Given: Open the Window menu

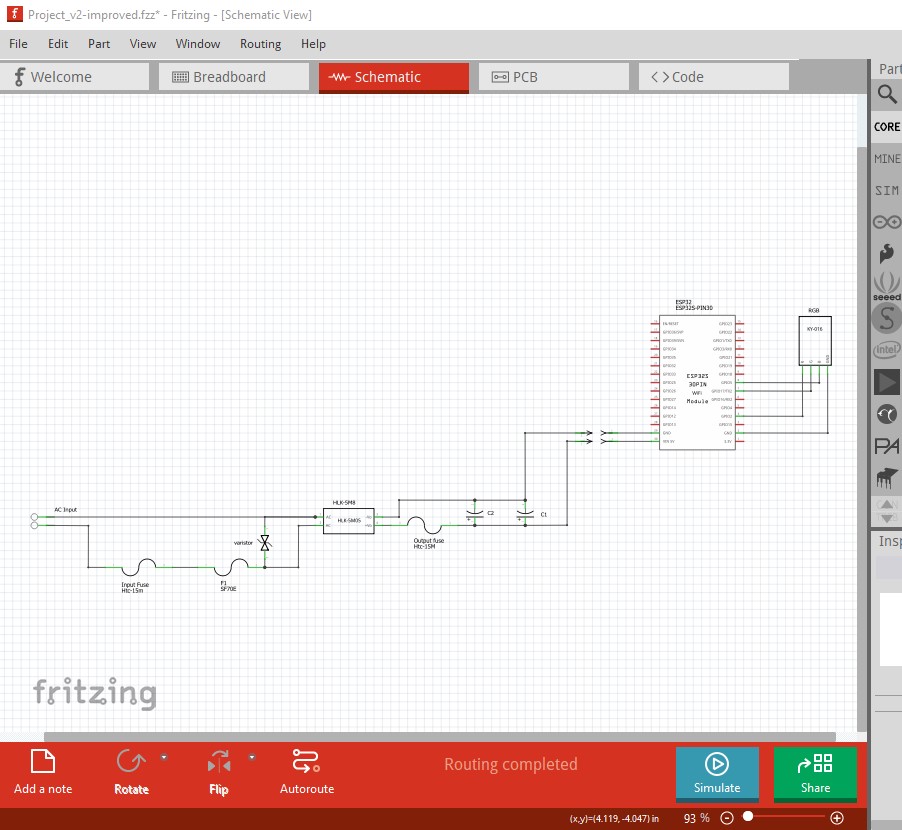Looking at the screenshot, I should coord(198,44).
